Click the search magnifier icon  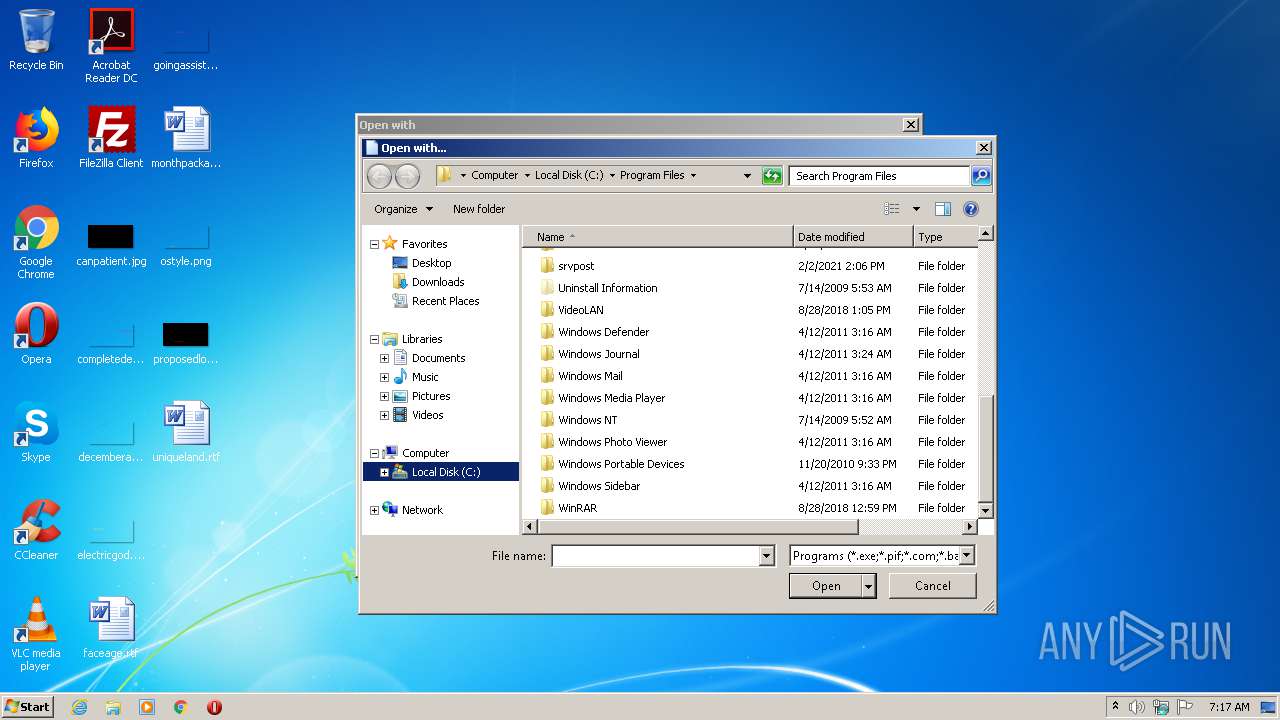tap(981, 176)
